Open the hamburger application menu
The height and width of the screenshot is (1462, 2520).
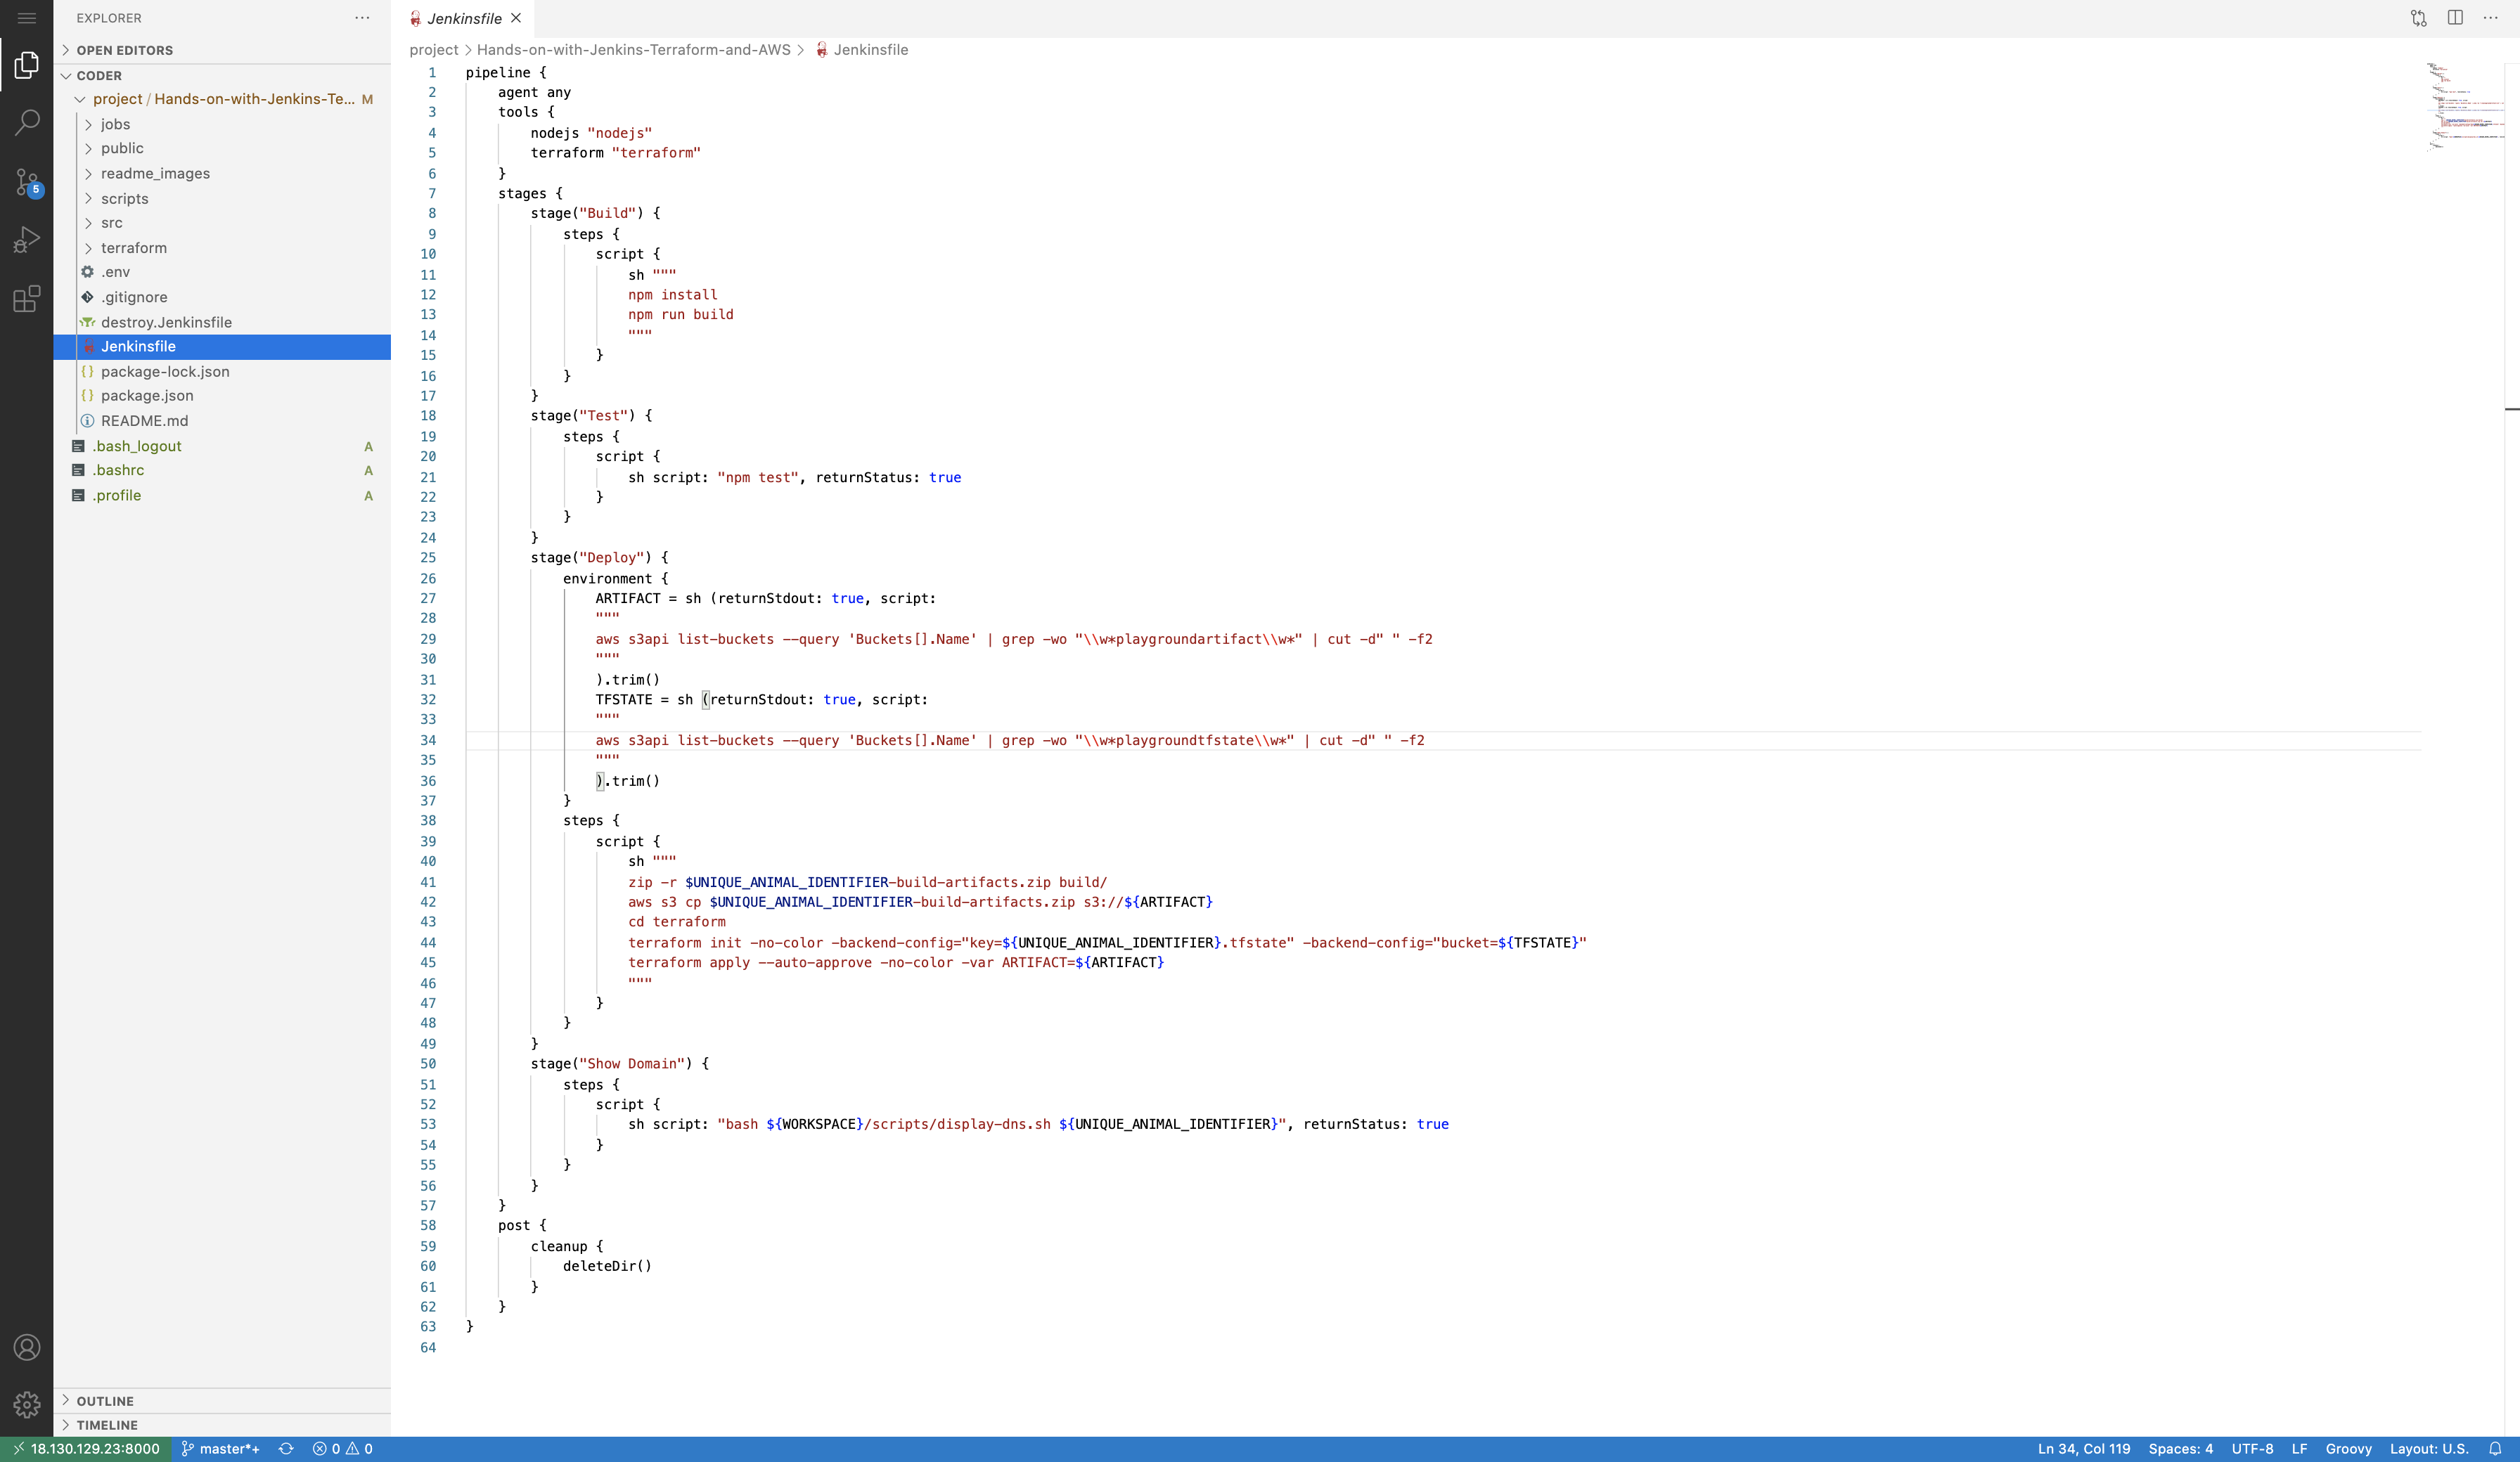(27, 18)
